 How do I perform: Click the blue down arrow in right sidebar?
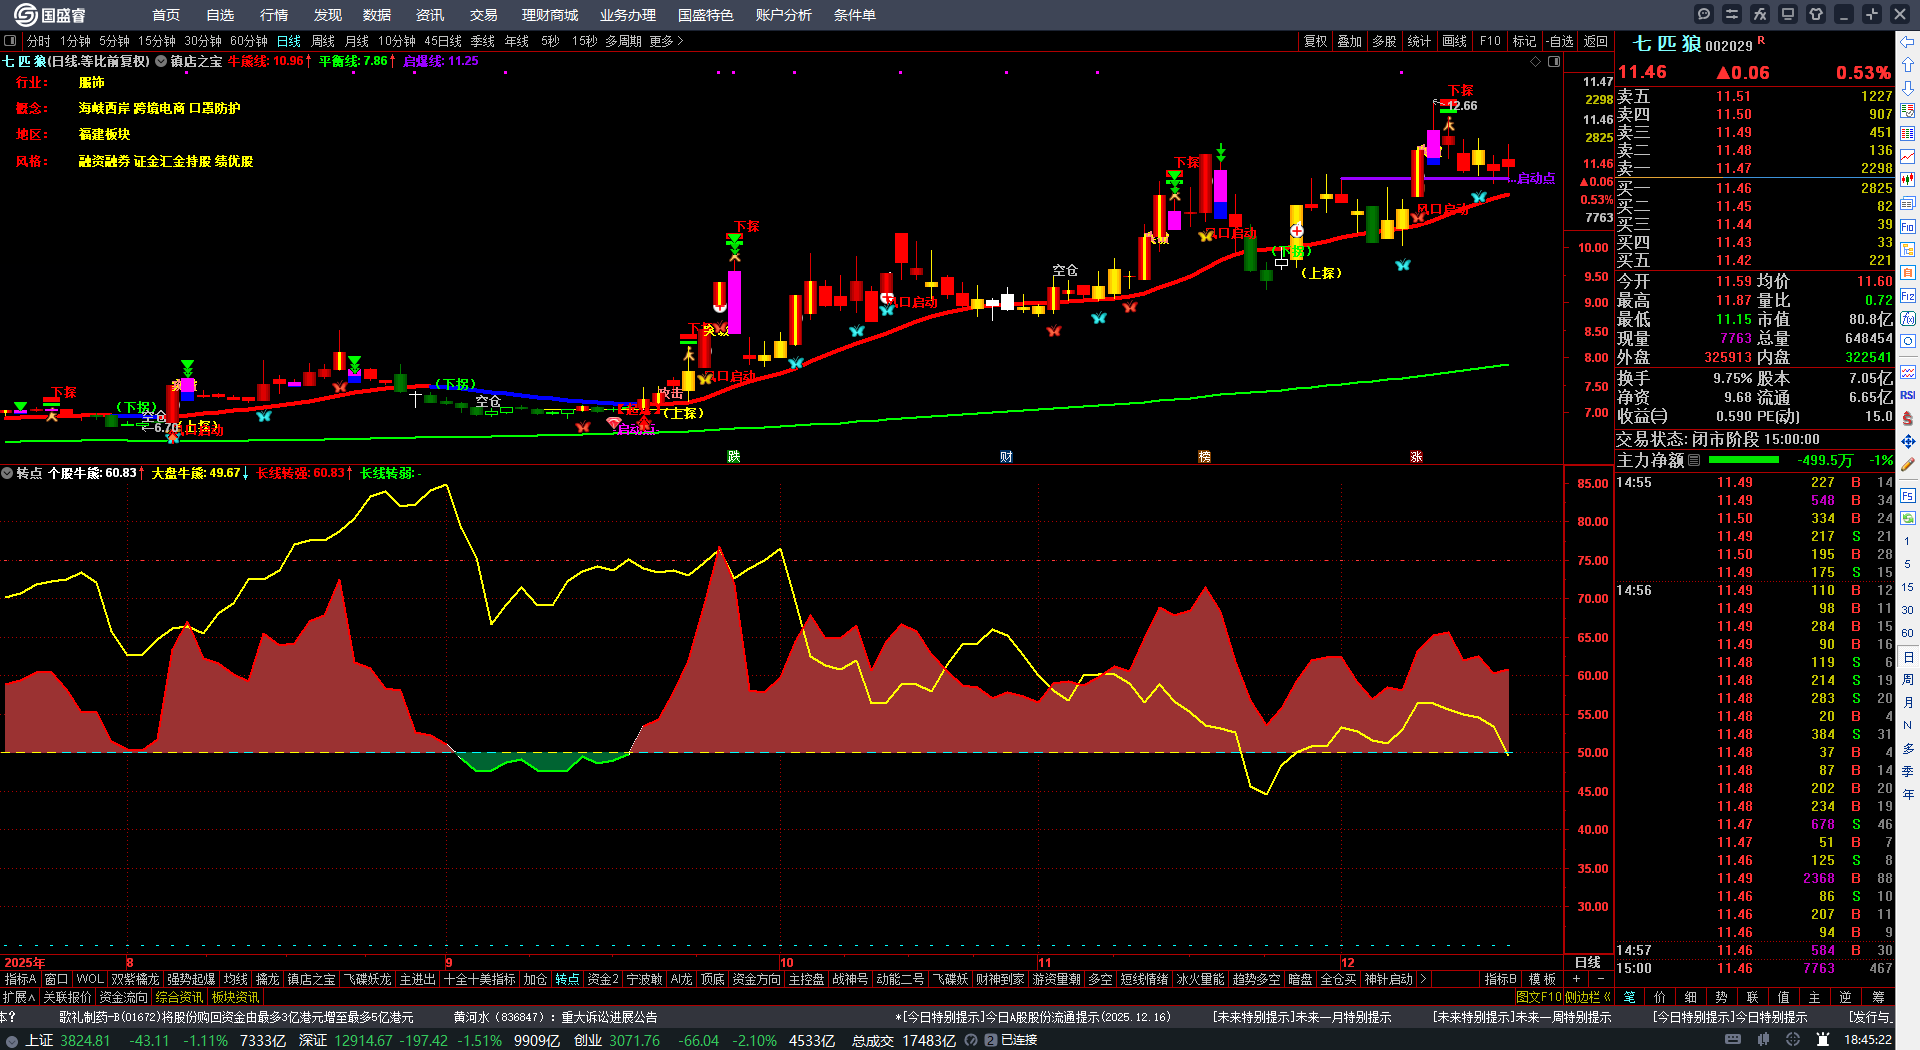(x=1908, y=88)
